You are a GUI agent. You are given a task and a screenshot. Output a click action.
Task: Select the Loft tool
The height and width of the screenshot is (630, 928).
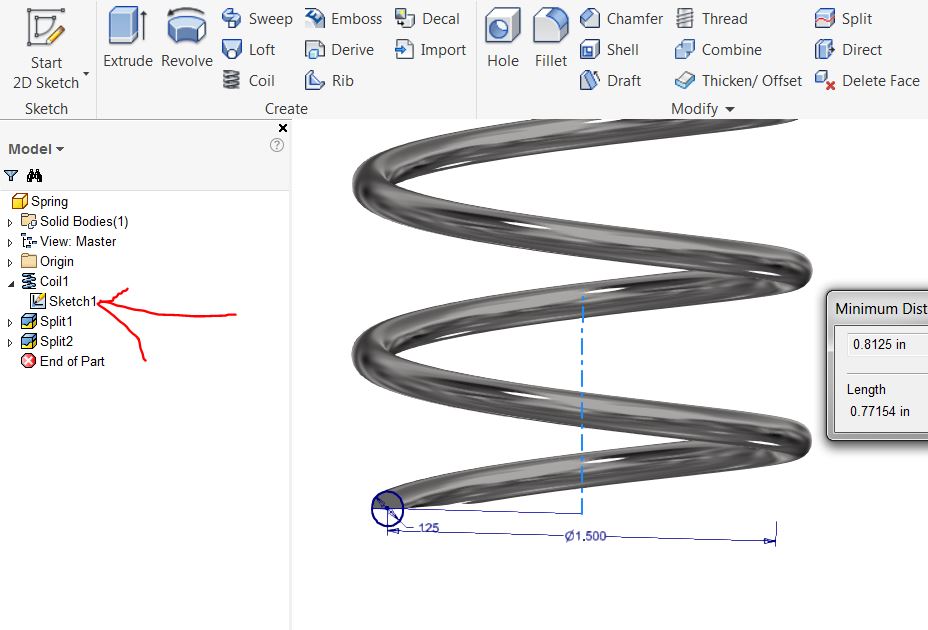click(x=251, y=49)
